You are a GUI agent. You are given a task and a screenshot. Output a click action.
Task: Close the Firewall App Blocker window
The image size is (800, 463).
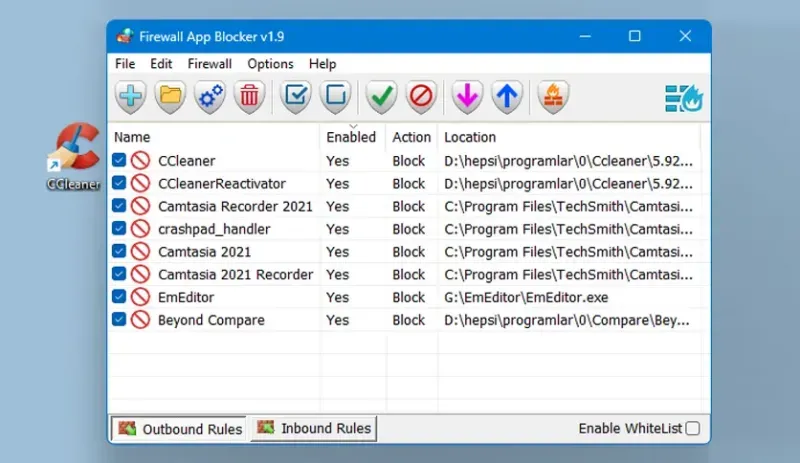tap(685, 36)
